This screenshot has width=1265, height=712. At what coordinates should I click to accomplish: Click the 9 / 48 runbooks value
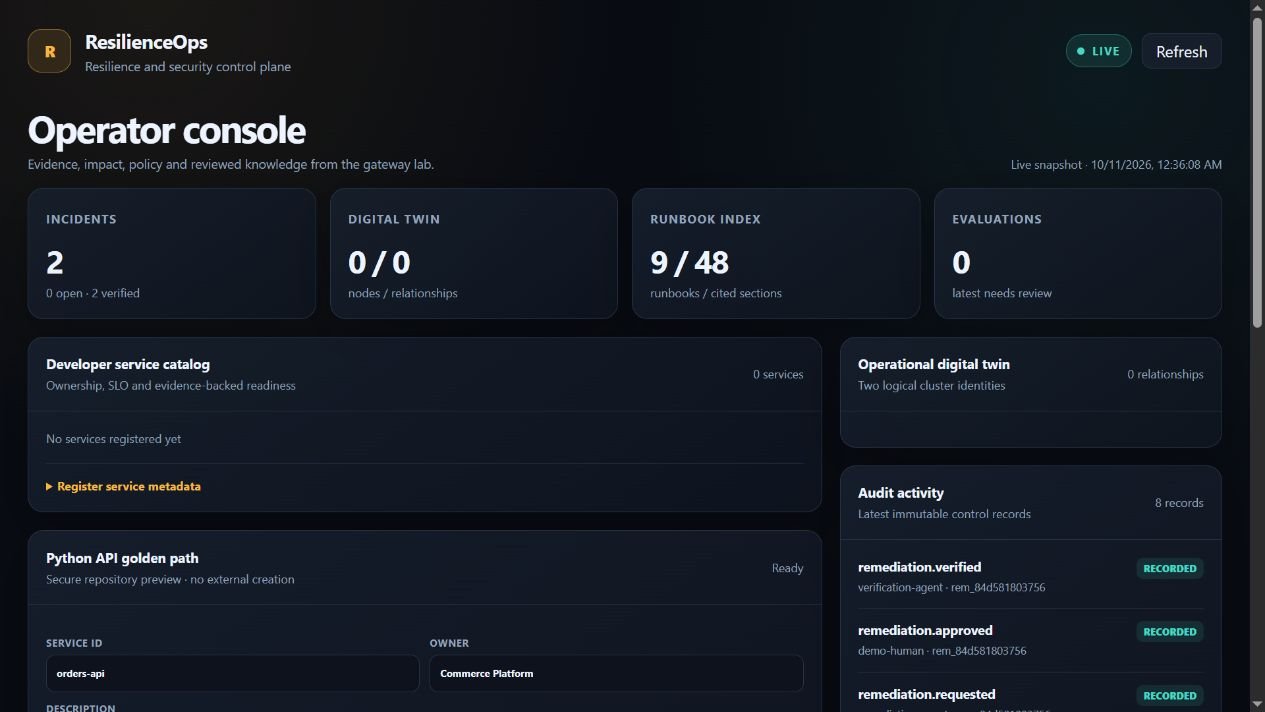689,263
